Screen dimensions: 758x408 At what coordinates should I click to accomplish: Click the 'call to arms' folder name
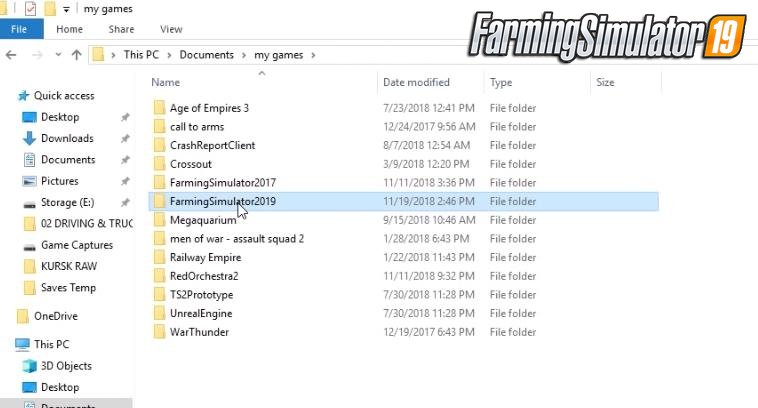point(197,127)
